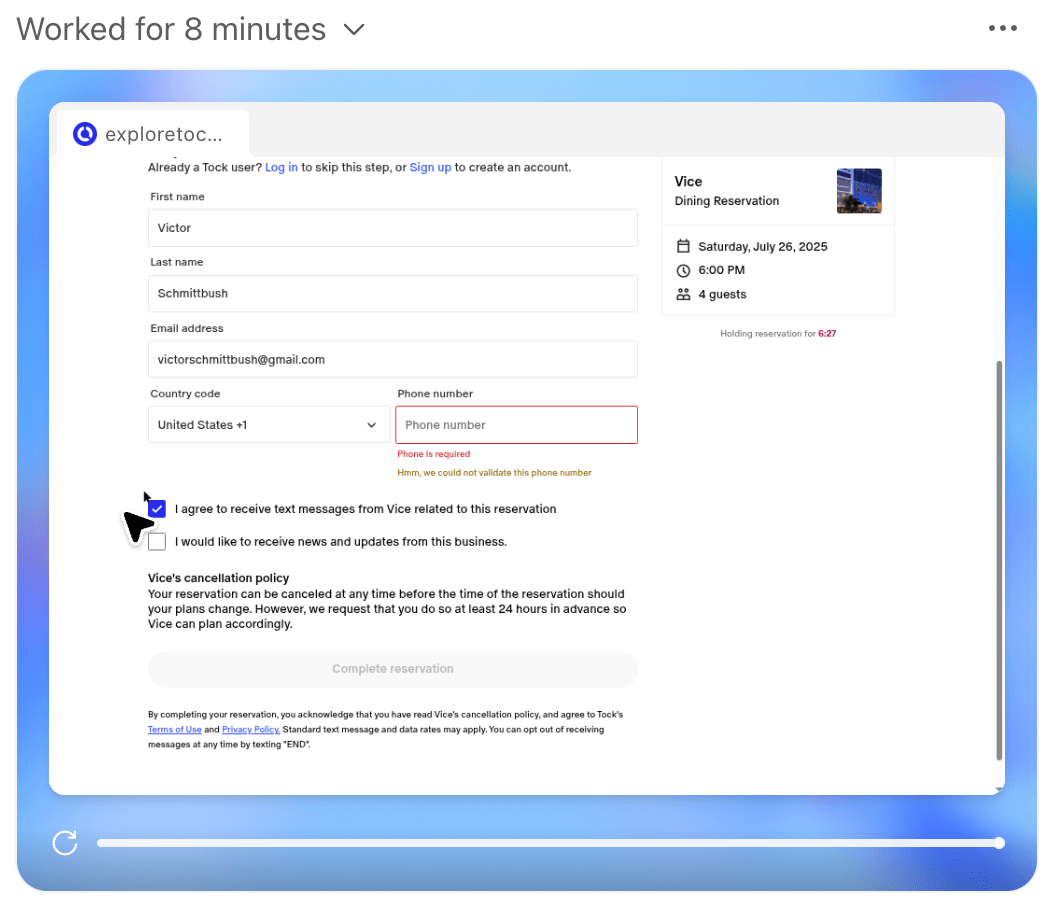Click the 4 guests text
Image resolution: width=1050 pixels, height=906 pixels.
tap(722, 294)
